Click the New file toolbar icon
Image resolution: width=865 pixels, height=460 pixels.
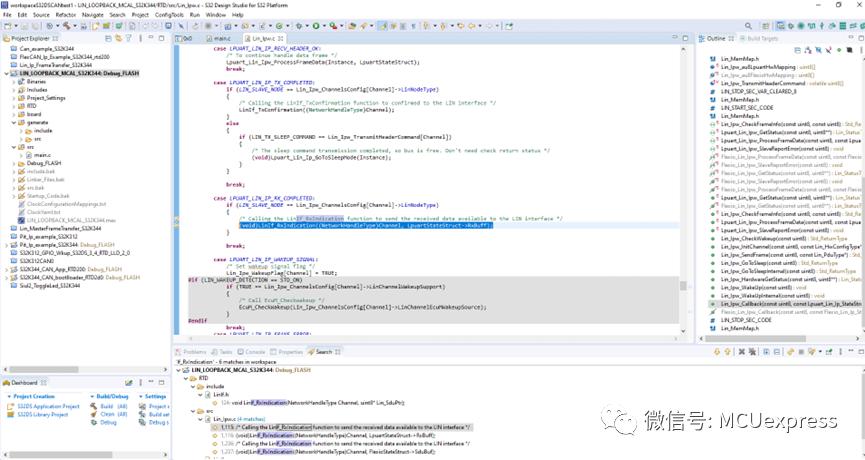8,26
